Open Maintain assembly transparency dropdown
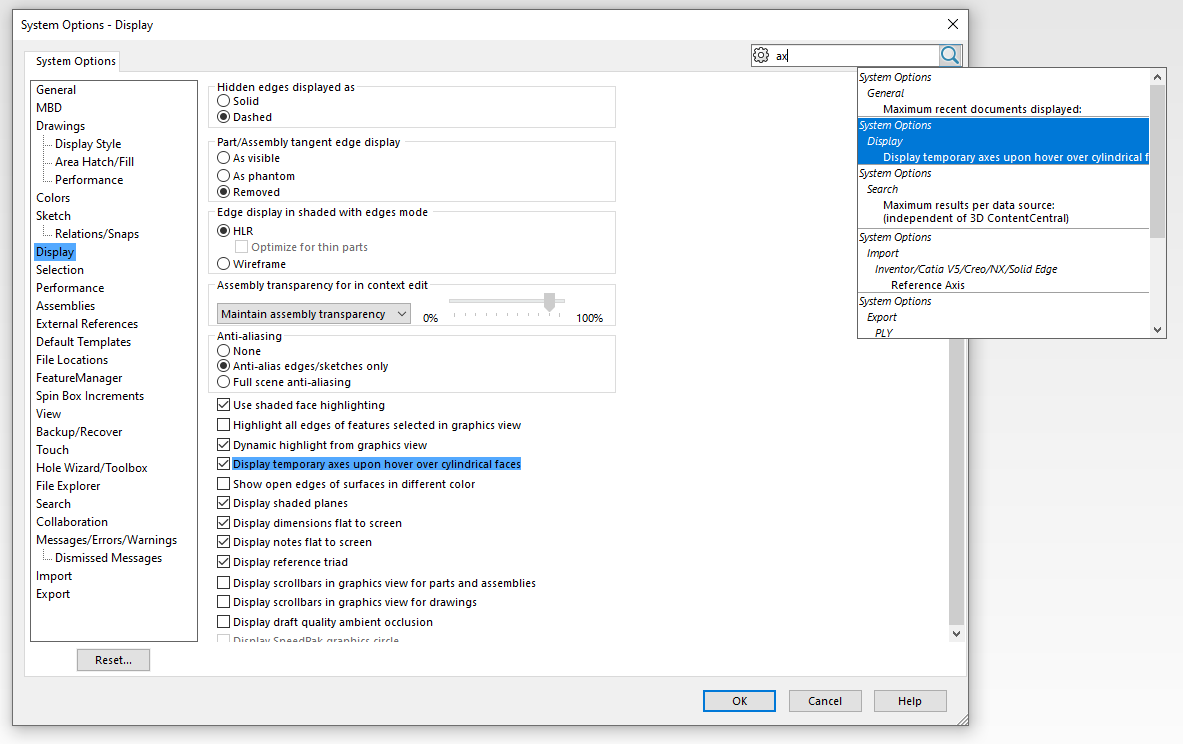Image resolution: width=1183 pixels, height=744 pixels. click(314, 314)
